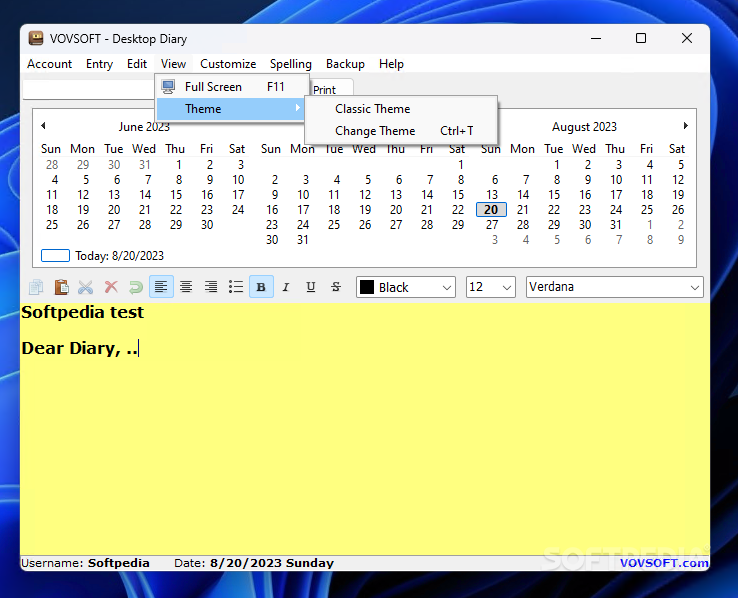Click the View menu
Viewport: 738px width, 598px height.
pyautogui.click(x=173, y=64)
